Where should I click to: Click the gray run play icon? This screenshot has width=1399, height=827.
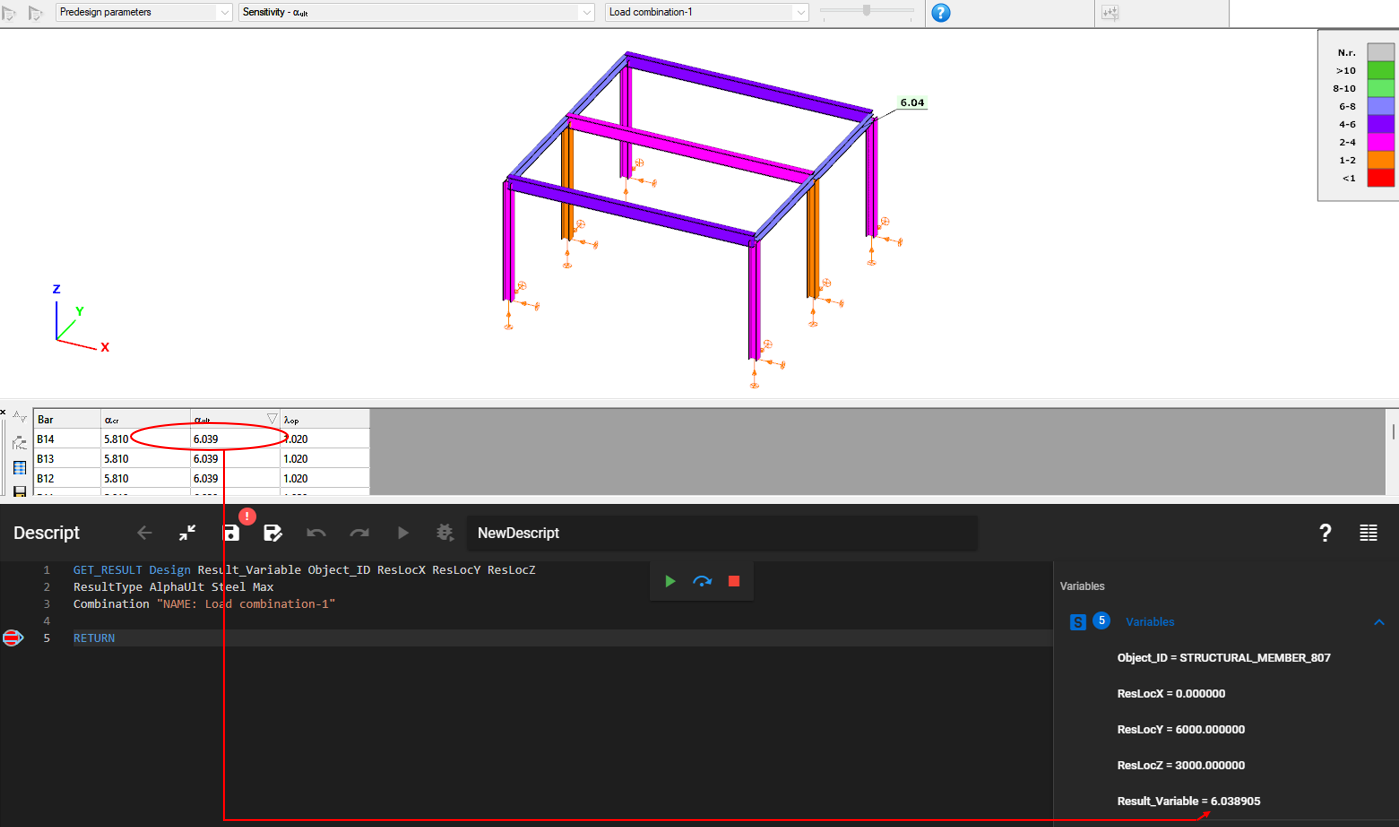[402, 533]
